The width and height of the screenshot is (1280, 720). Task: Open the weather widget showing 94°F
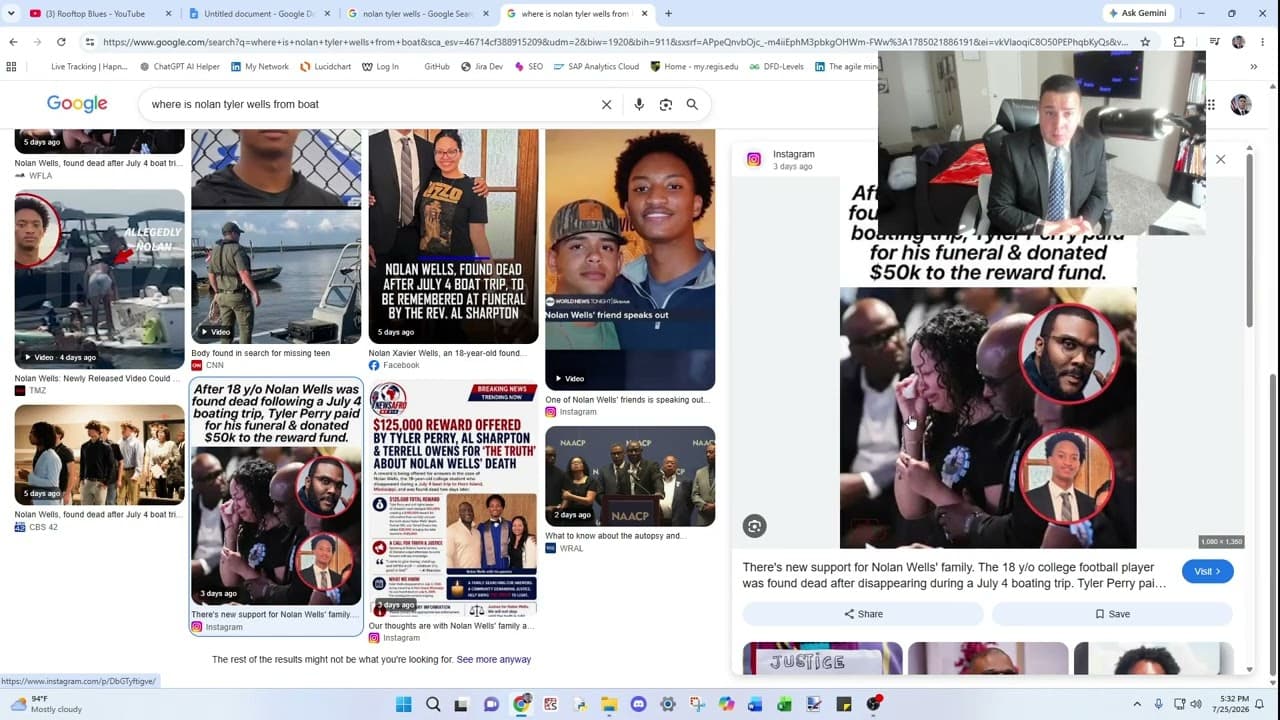(x=46, y=704)
